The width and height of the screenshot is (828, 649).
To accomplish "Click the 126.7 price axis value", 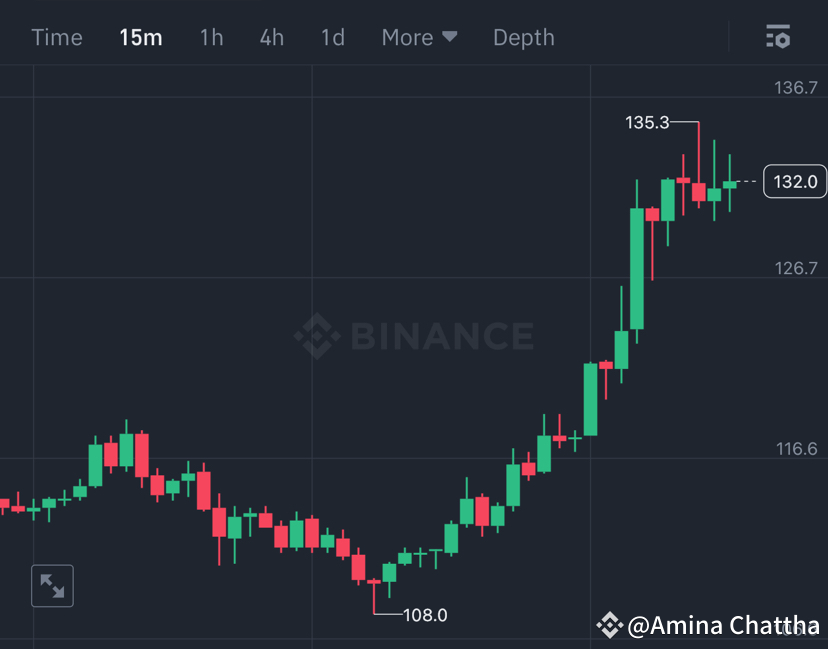I will 796,268.
